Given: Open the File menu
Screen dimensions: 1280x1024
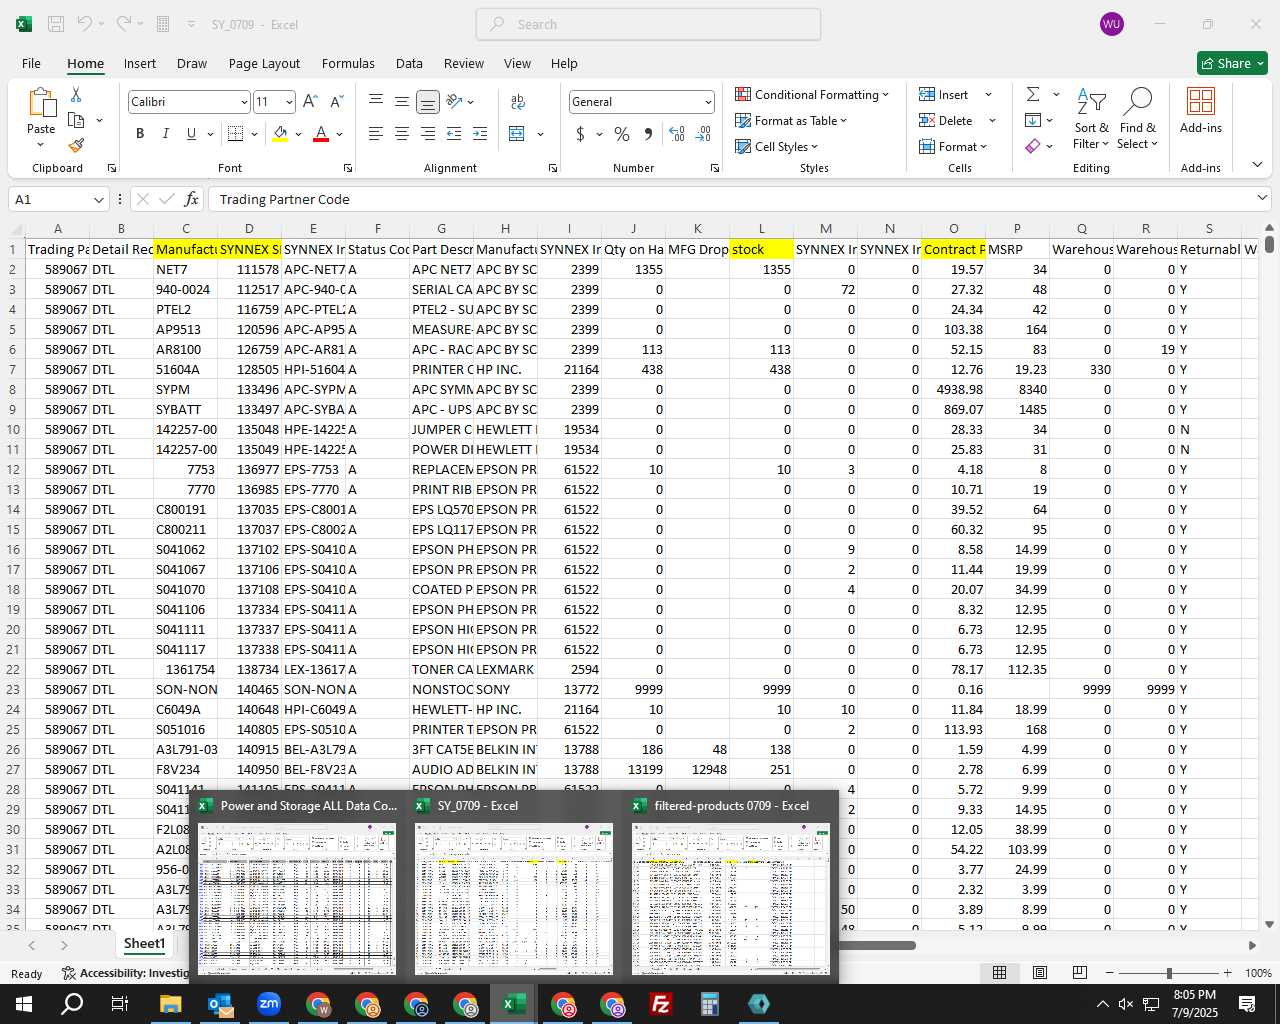Looking at the screenshot, I should pyautogui.click(x=31, y=63).
